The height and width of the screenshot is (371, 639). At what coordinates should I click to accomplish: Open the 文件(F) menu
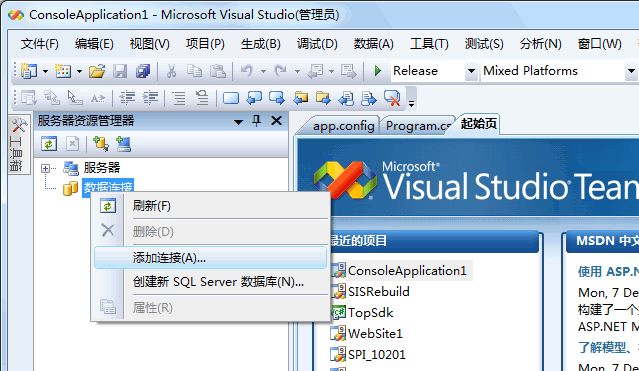[x=40, y=44]
